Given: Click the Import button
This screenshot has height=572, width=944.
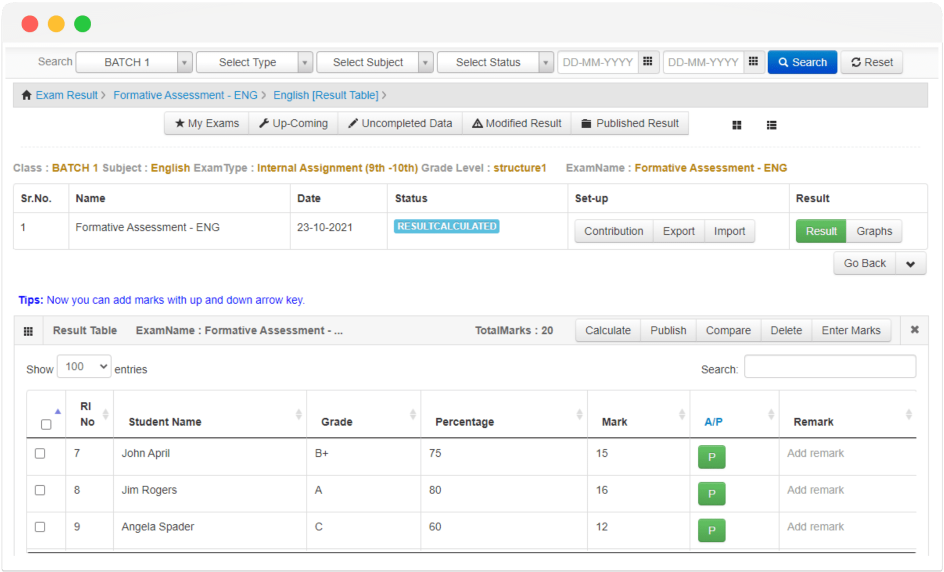Looking at the screenshot, I should click(729, 231).
